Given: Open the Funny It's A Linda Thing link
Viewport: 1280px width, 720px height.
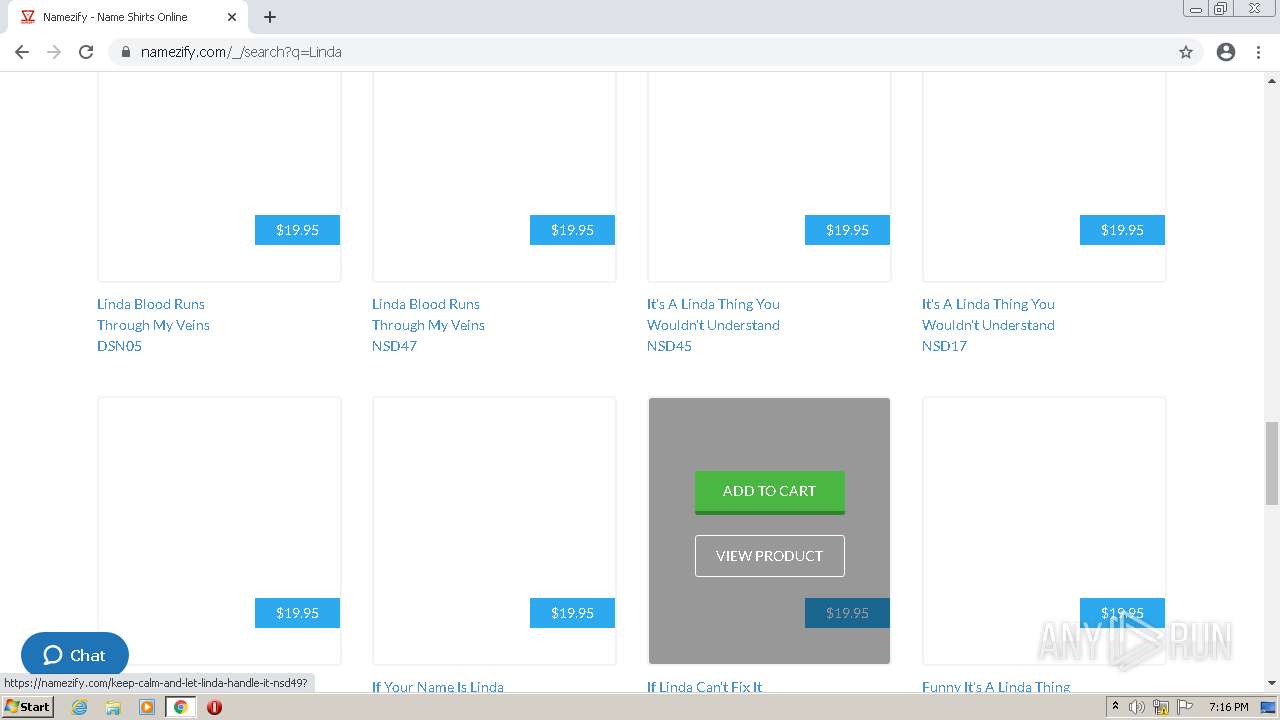Looking at the screenshot, I should (x=996, y=687).
